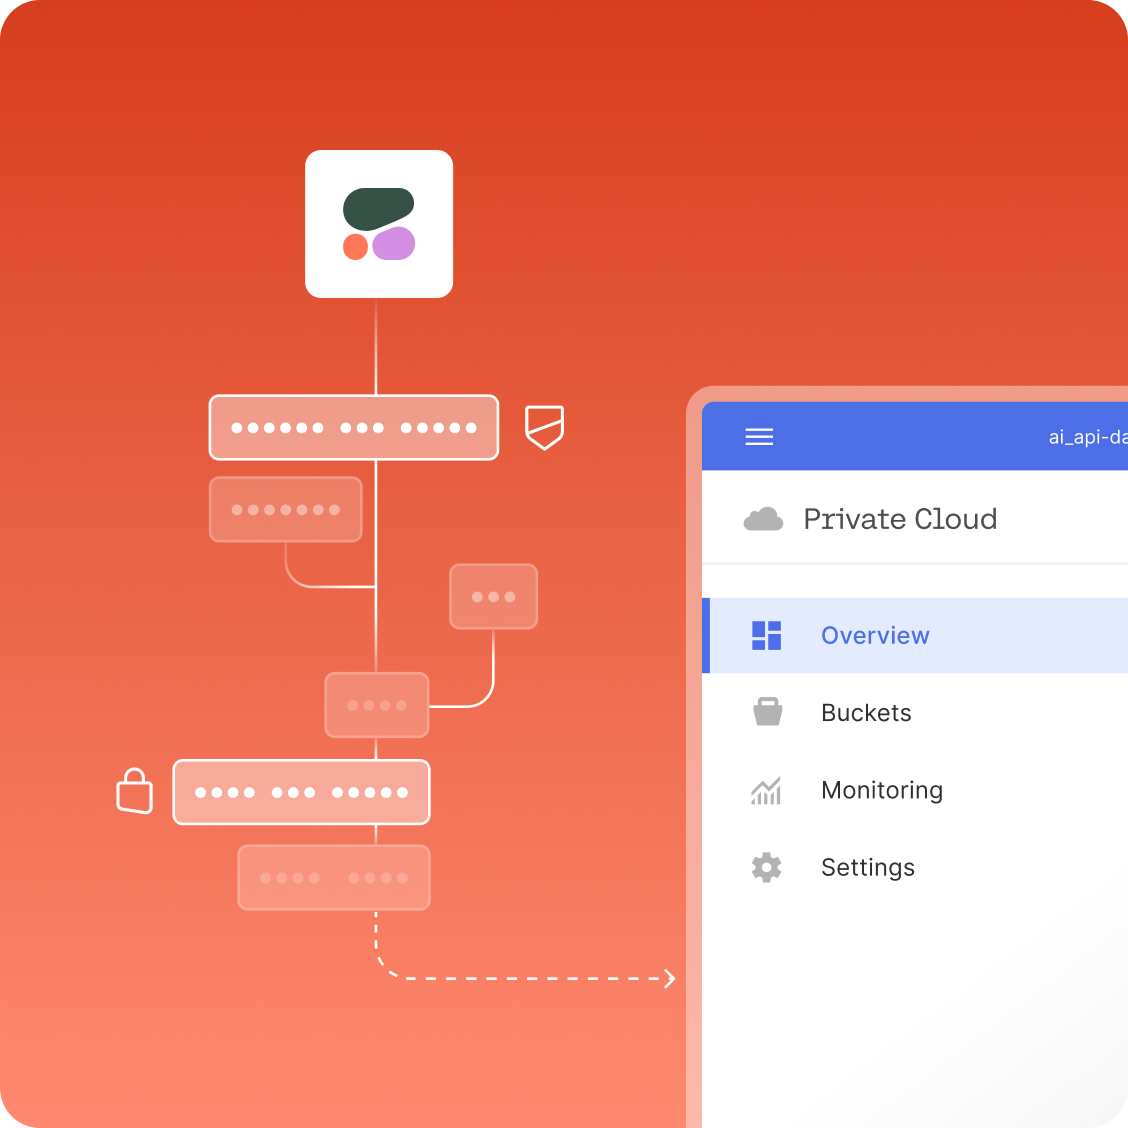Screen dimensions: 1128x1128
Task: Click the small three-dot masked box
Action: point(494,596)
